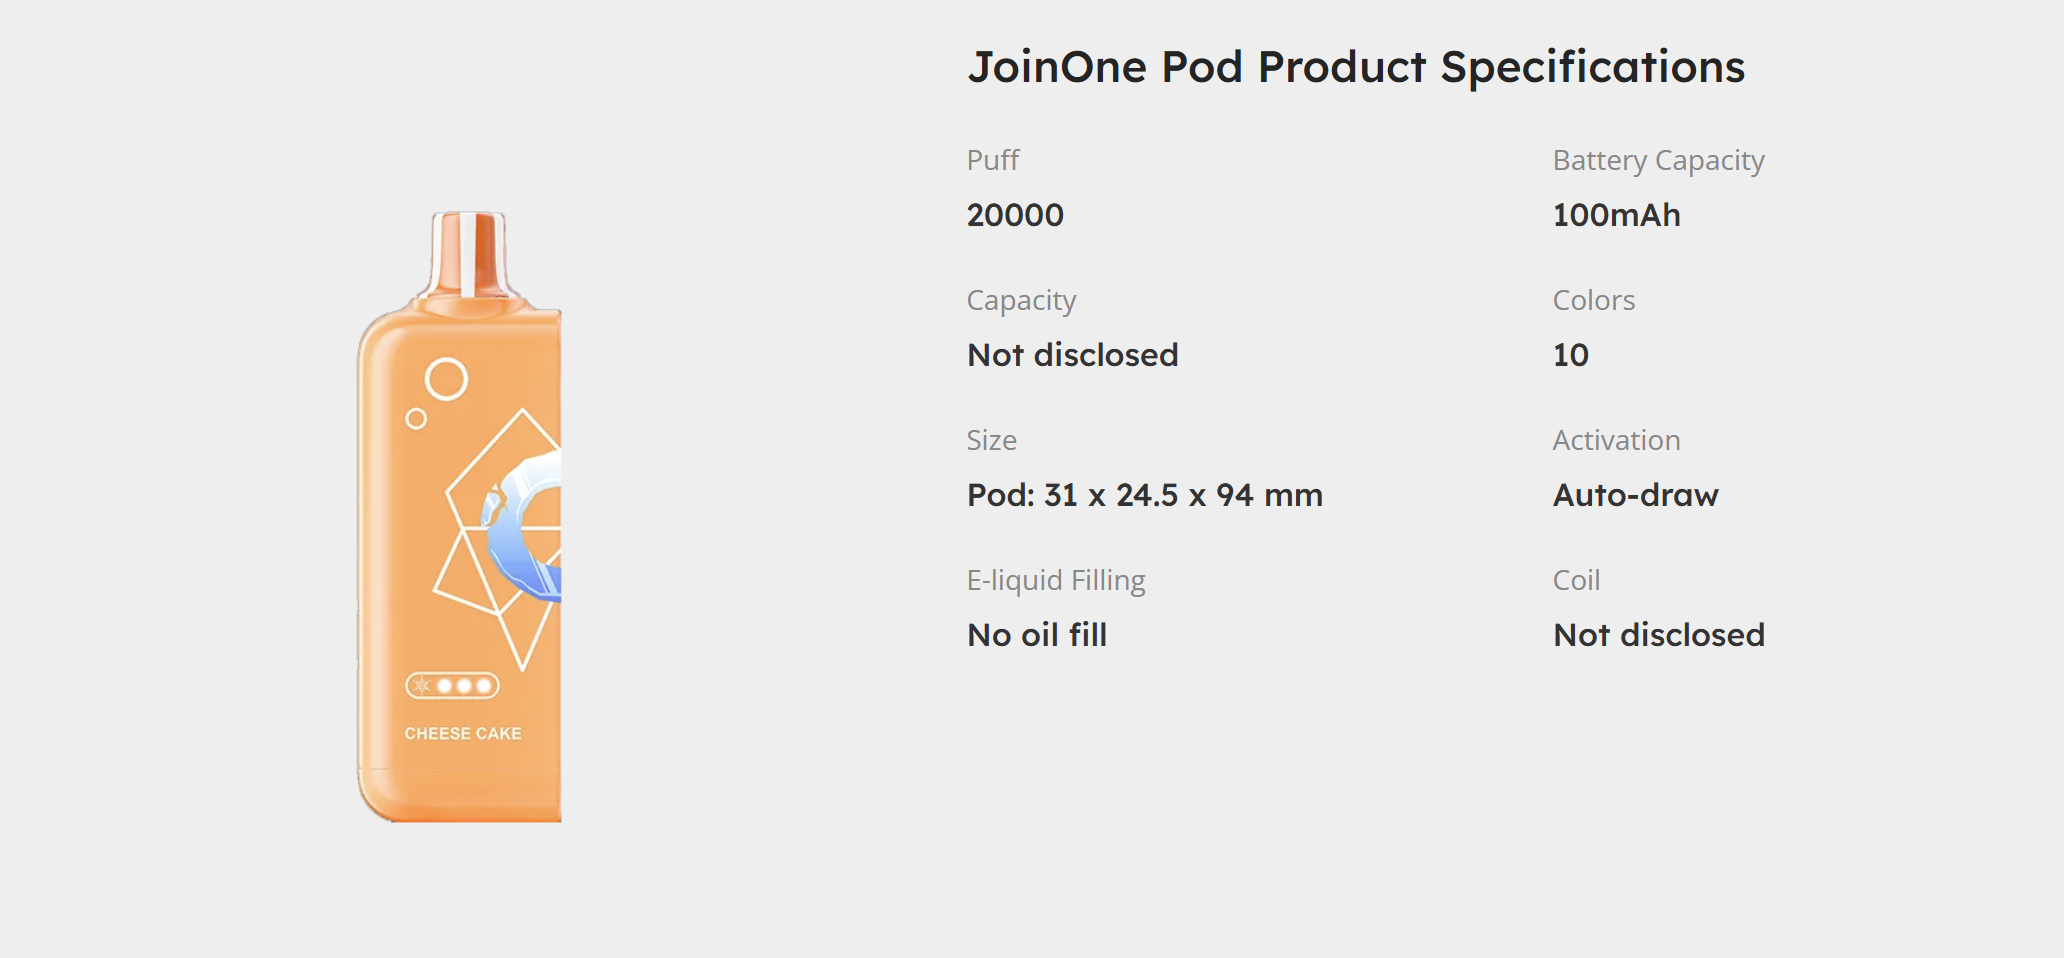
Task: Click the pod size dimensions text
Action: click(1144, 495)
